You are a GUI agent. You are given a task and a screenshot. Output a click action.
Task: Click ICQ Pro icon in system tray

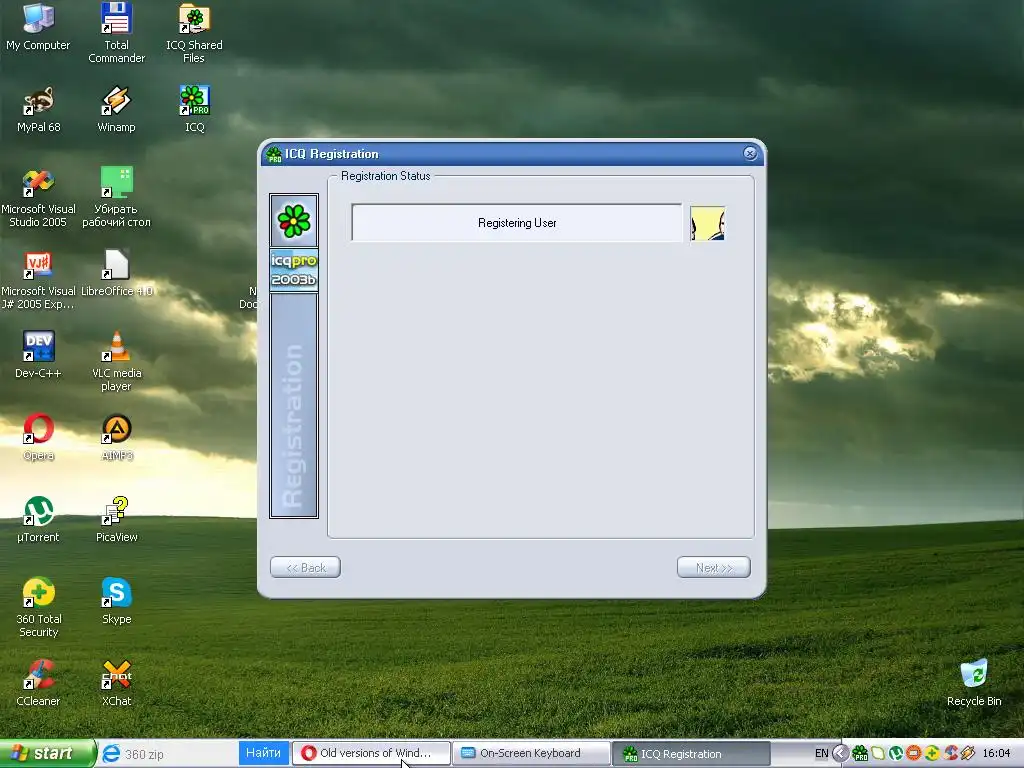(x=860, y=753)
